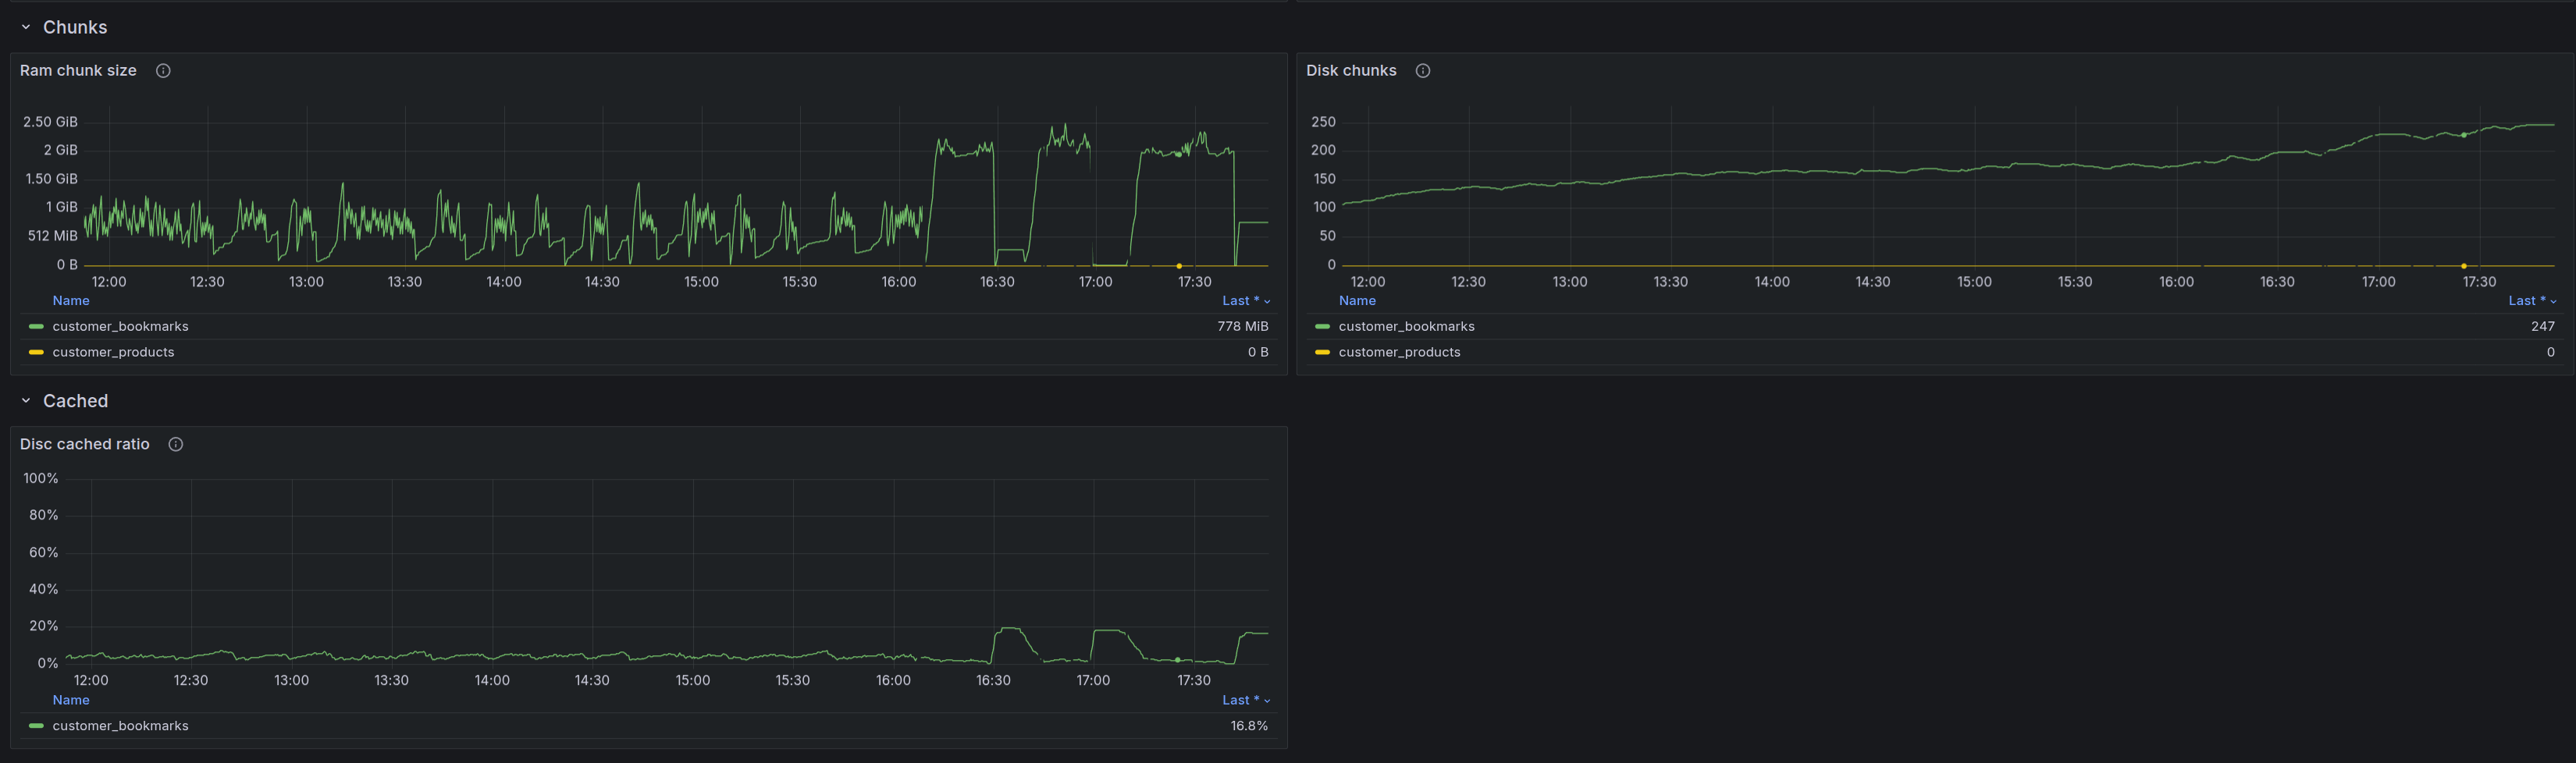Click the Disk chunks info icon
This screenshot has width=2576, height=763.
pyautogui.click(x=1423, y=71)
